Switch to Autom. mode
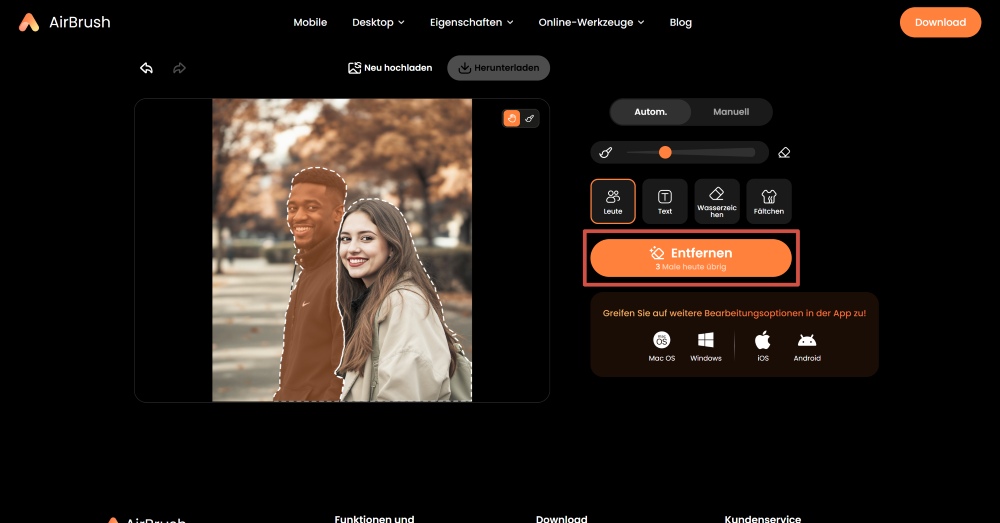Image resolution: width=1000 pixels, height=523 pixels. [651, 112]
